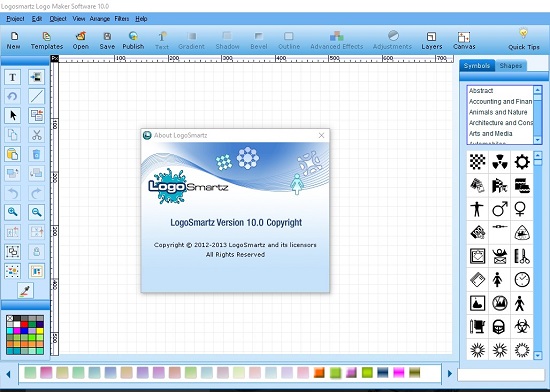Image resolution: width=550 pixels, height=392 pixels.
Task: Open Advanced Effects
Action: tap(336, 40)
